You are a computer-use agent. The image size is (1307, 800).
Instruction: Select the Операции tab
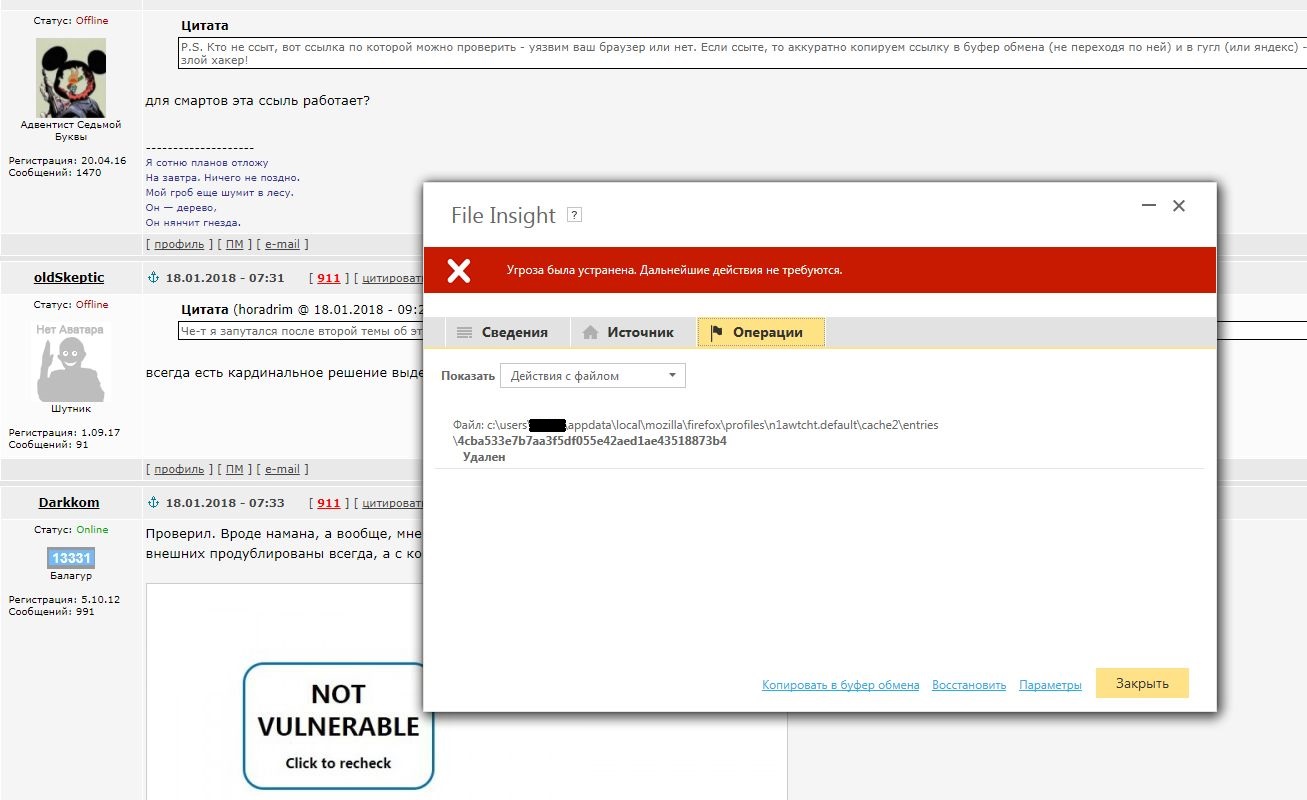pyautogui.click(x=761, y=333)
